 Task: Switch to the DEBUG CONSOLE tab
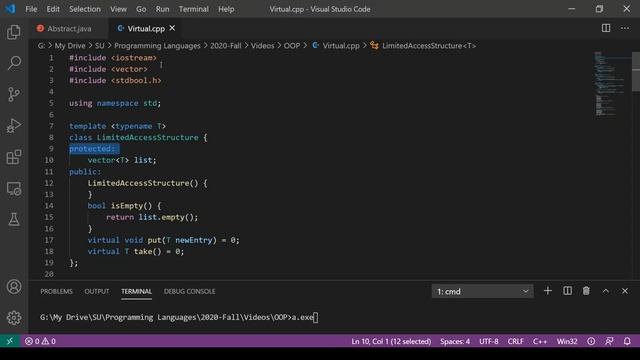pos(189,291)
